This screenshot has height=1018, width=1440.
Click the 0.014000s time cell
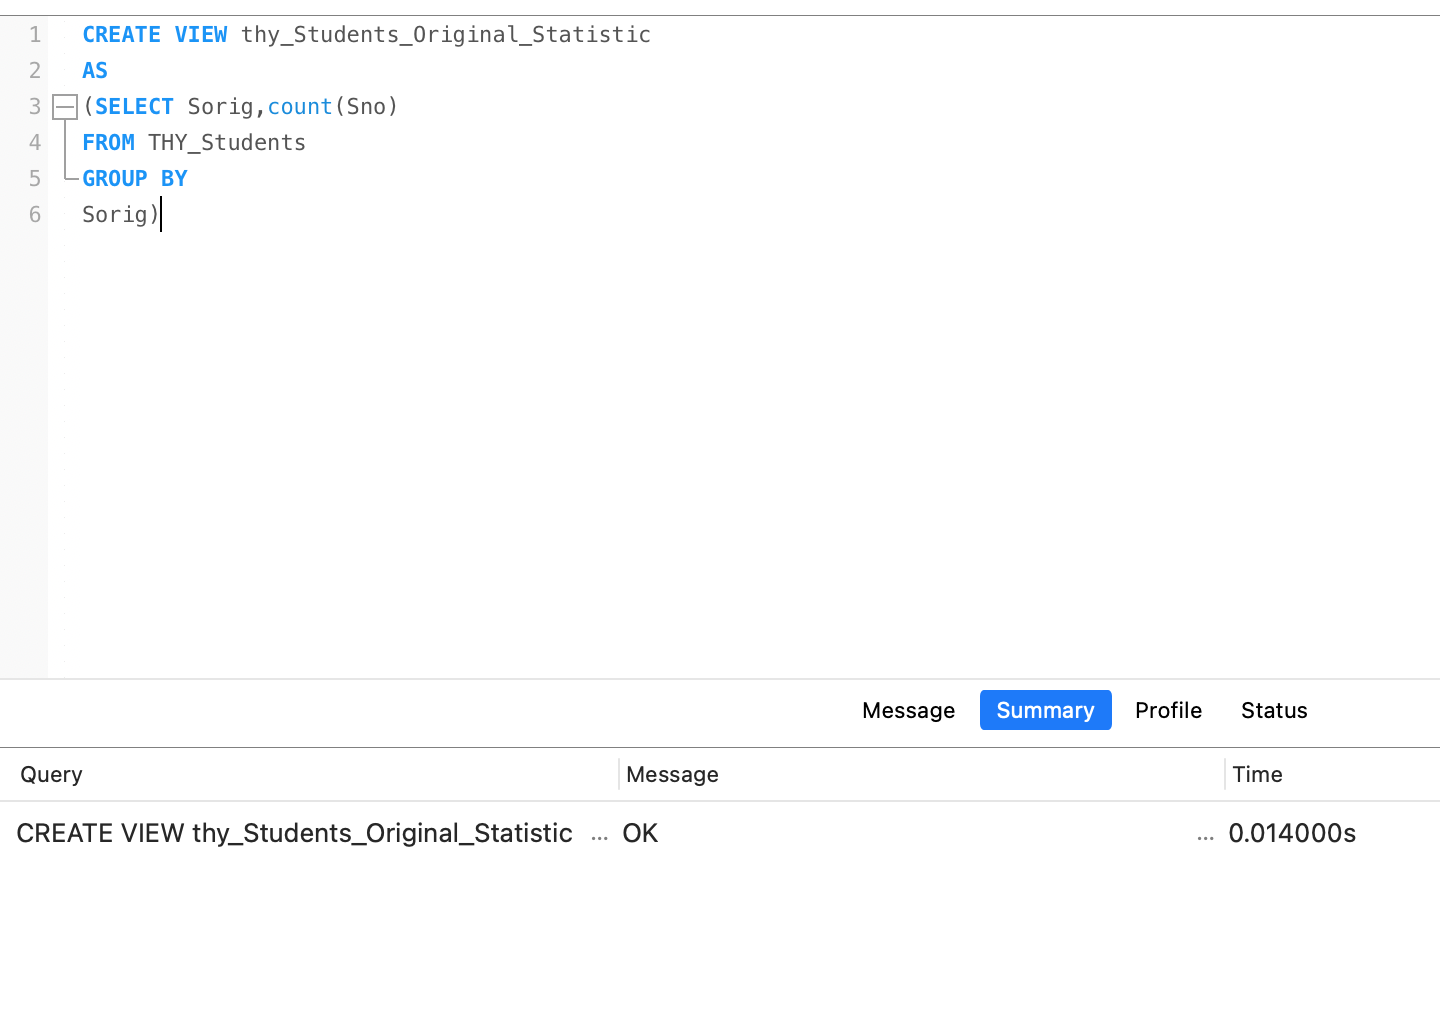[x=1292, y=833]
